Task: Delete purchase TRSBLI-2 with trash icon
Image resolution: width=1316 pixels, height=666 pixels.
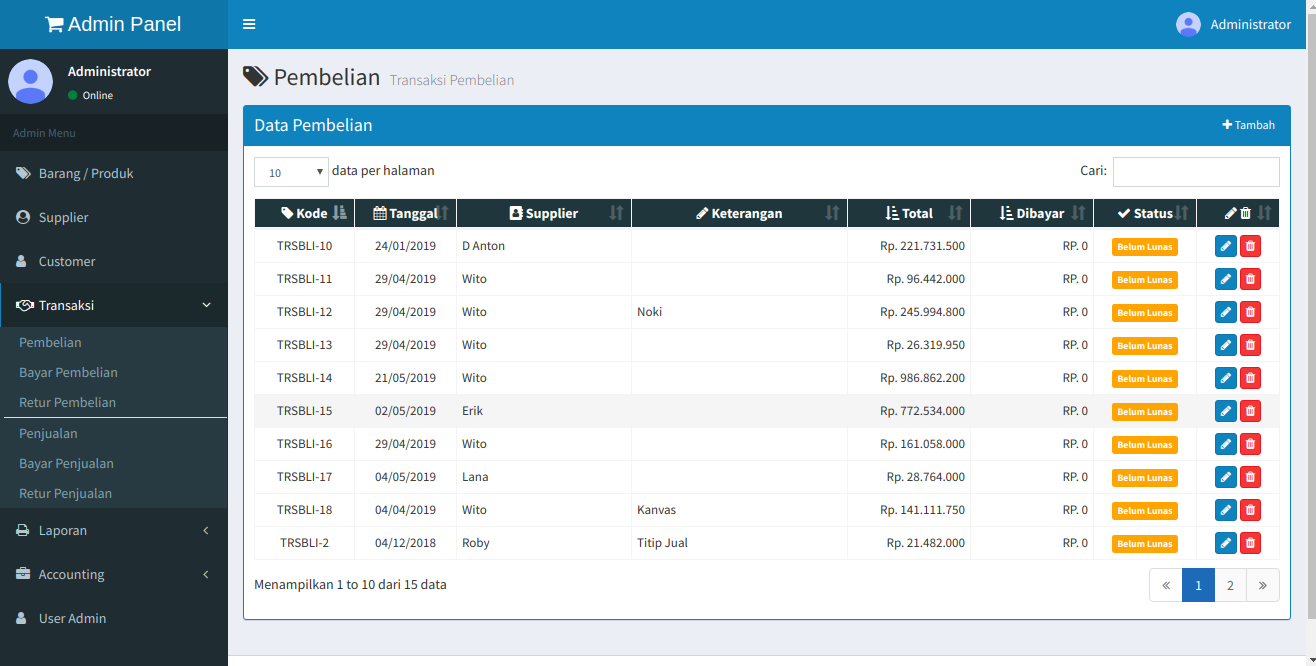Action: click(x=1250, y=543)
